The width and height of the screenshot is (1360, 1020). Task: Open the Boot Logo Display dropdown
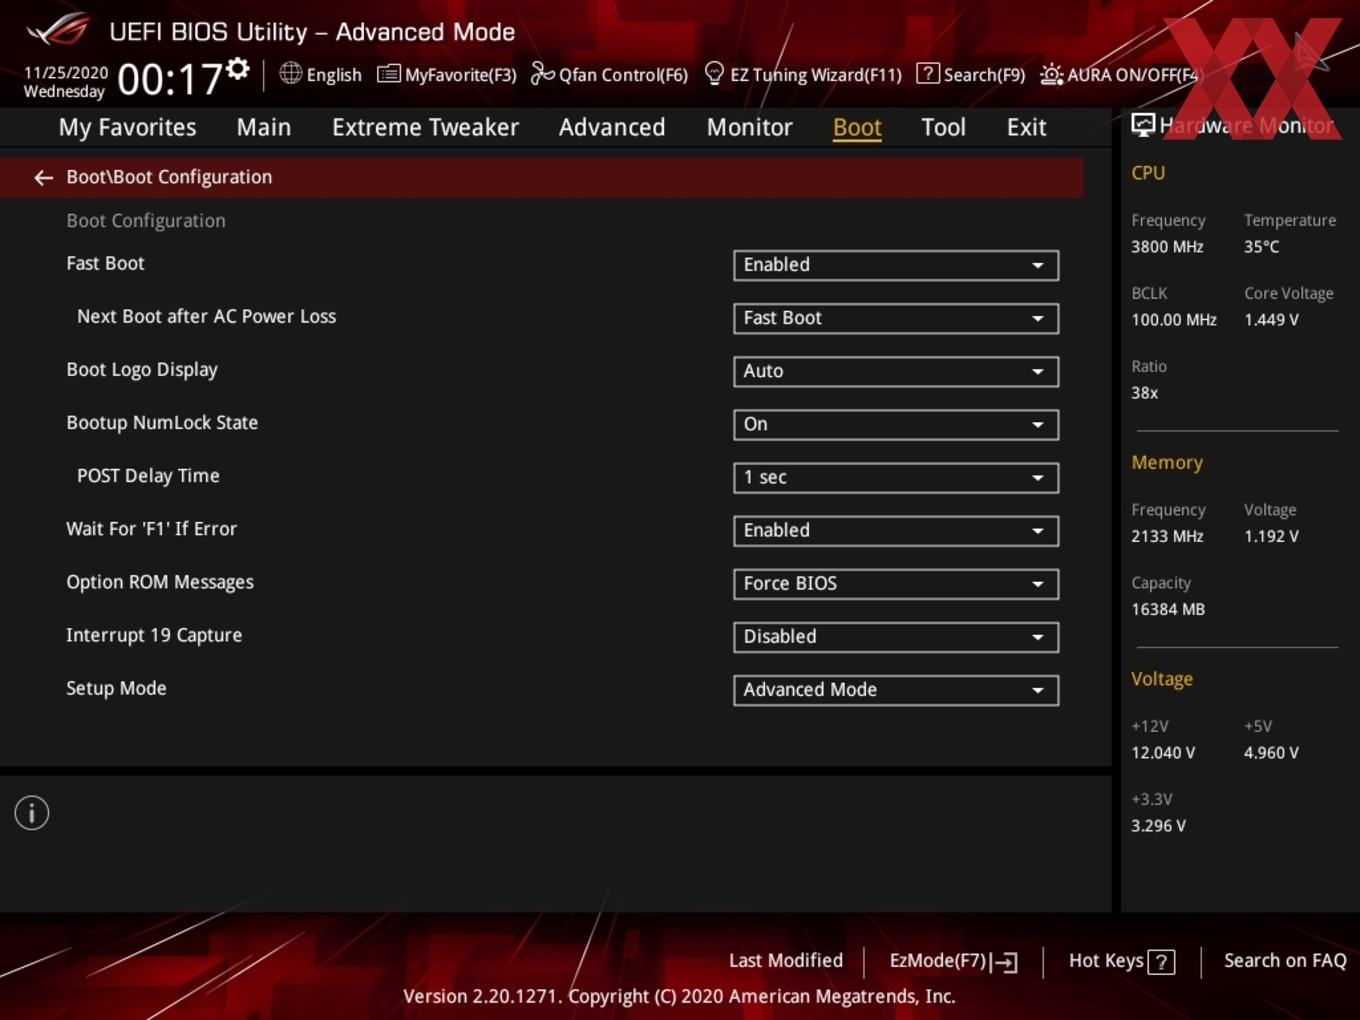pos(896,371)
